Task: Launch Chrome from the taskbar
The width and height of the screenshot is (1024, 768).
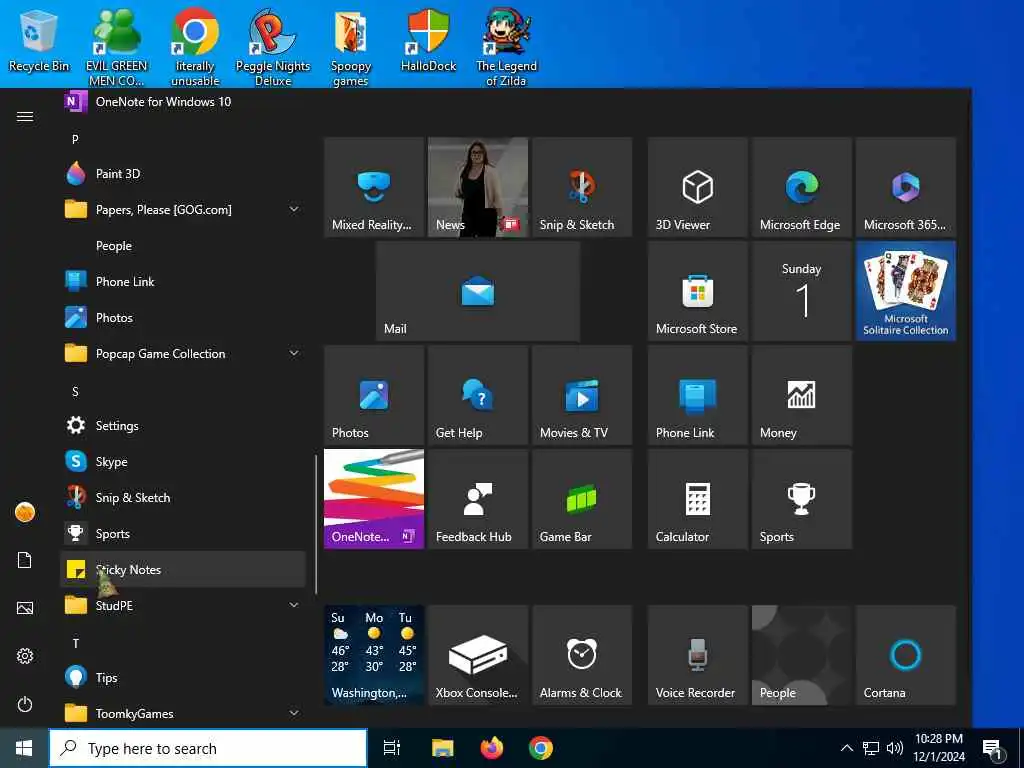Action: coord(541,748)
